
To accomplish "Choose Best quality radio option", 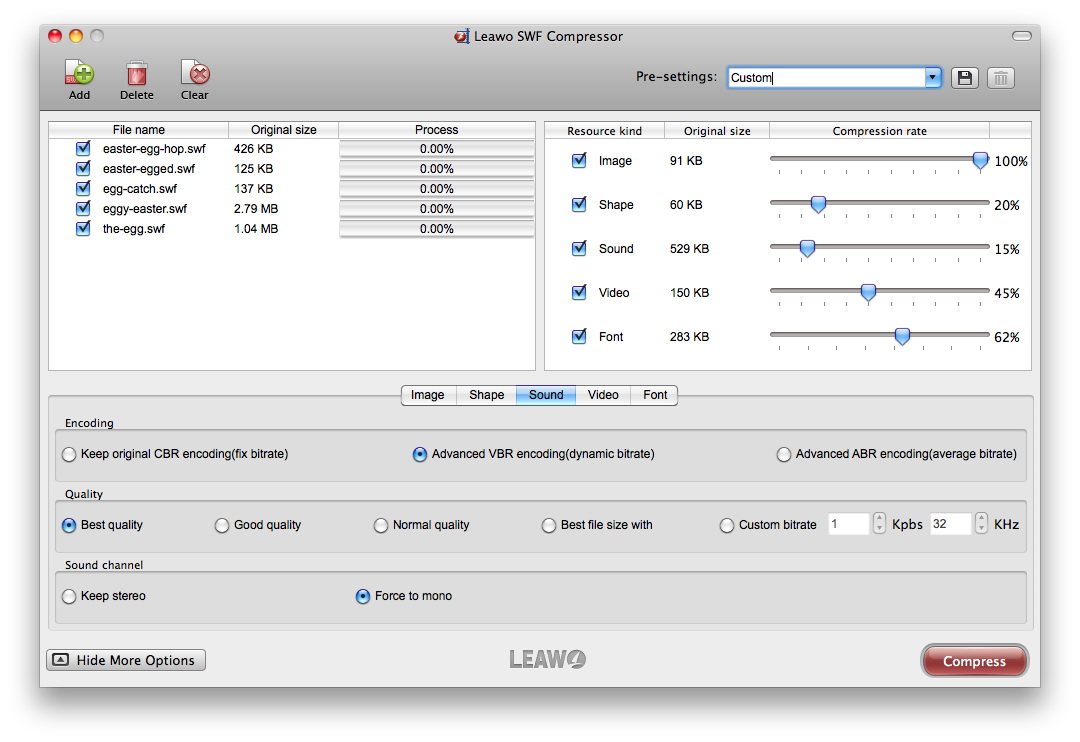I will (x=69, y=526).
